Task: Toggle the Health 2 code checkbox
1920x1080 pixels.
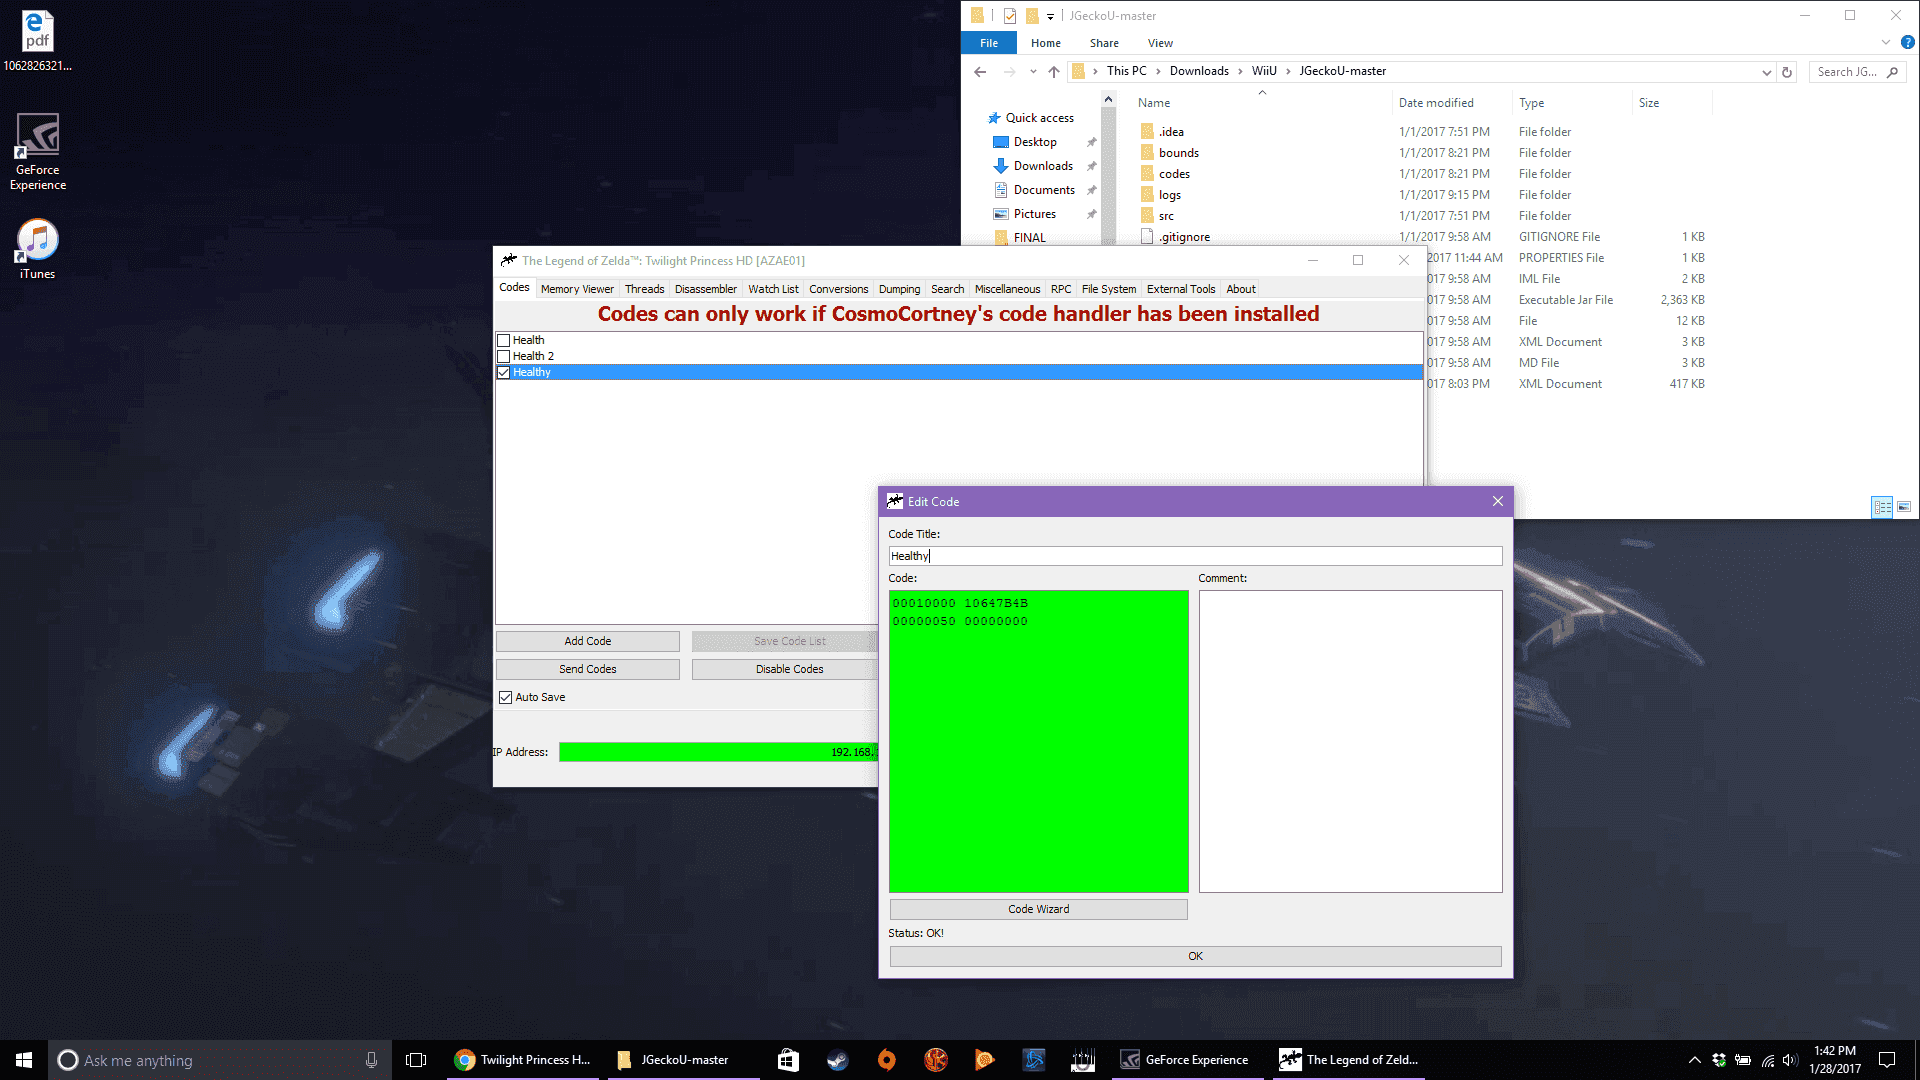Action: click(x=504, y=357)
